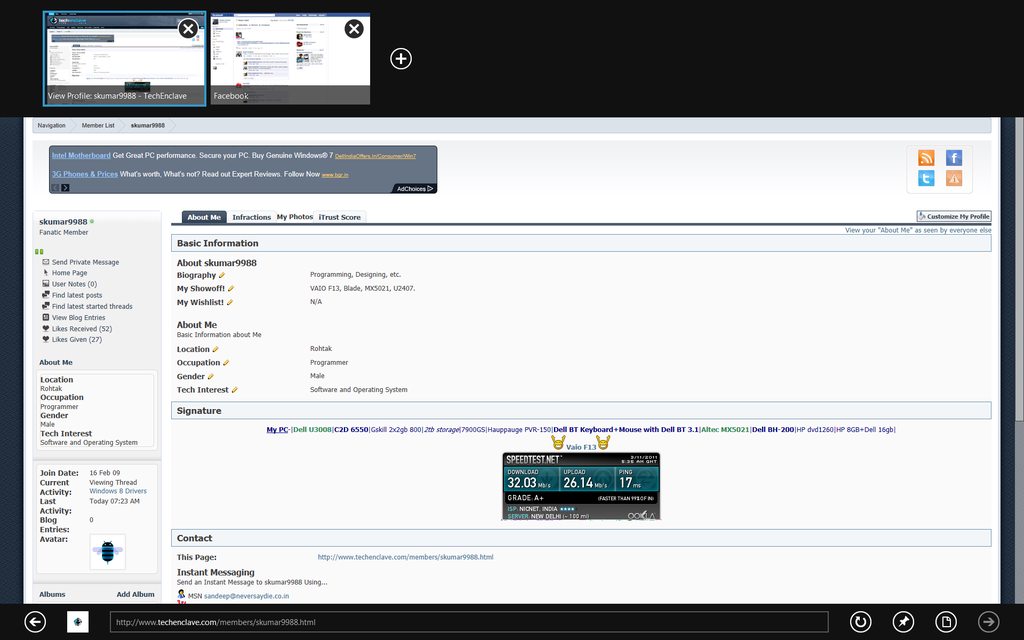The width and height of the screenshot is (1024, 640).
Task: Click Find latest posts
Action: (x=77, y=295)
